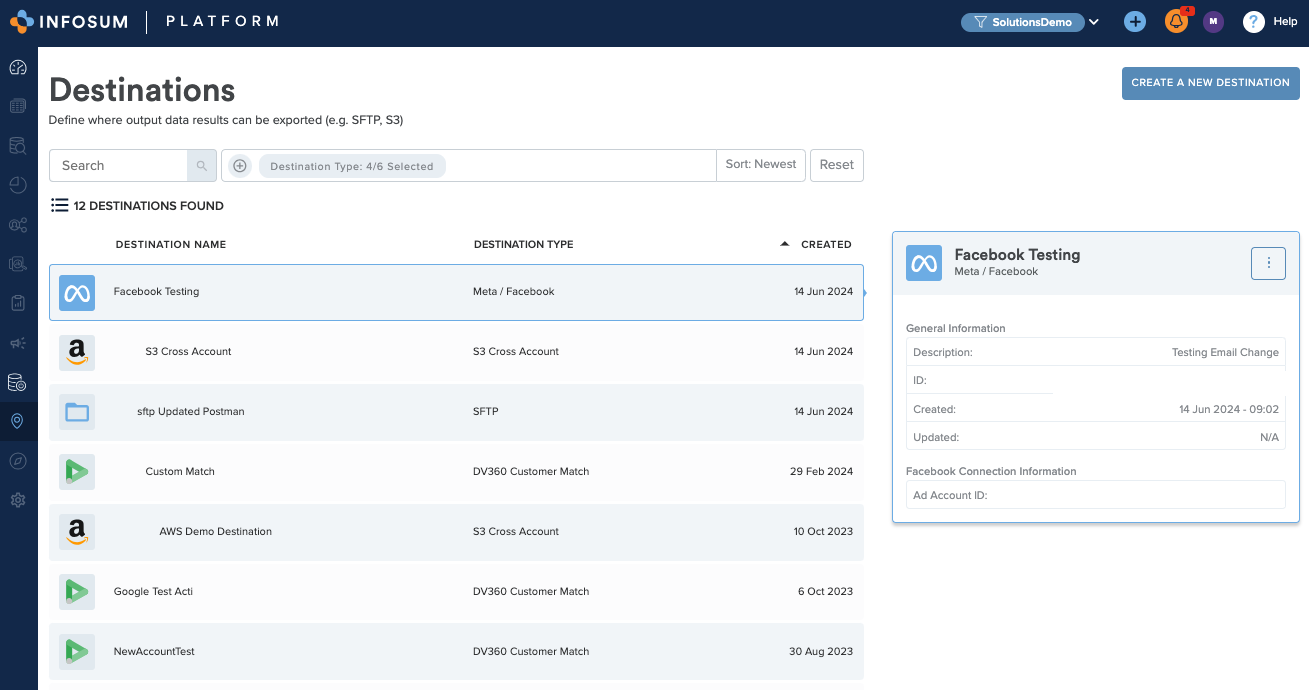Click the Meta icon in Facebook Testing row
The image size is (1309, 690).
pos(77,292)
